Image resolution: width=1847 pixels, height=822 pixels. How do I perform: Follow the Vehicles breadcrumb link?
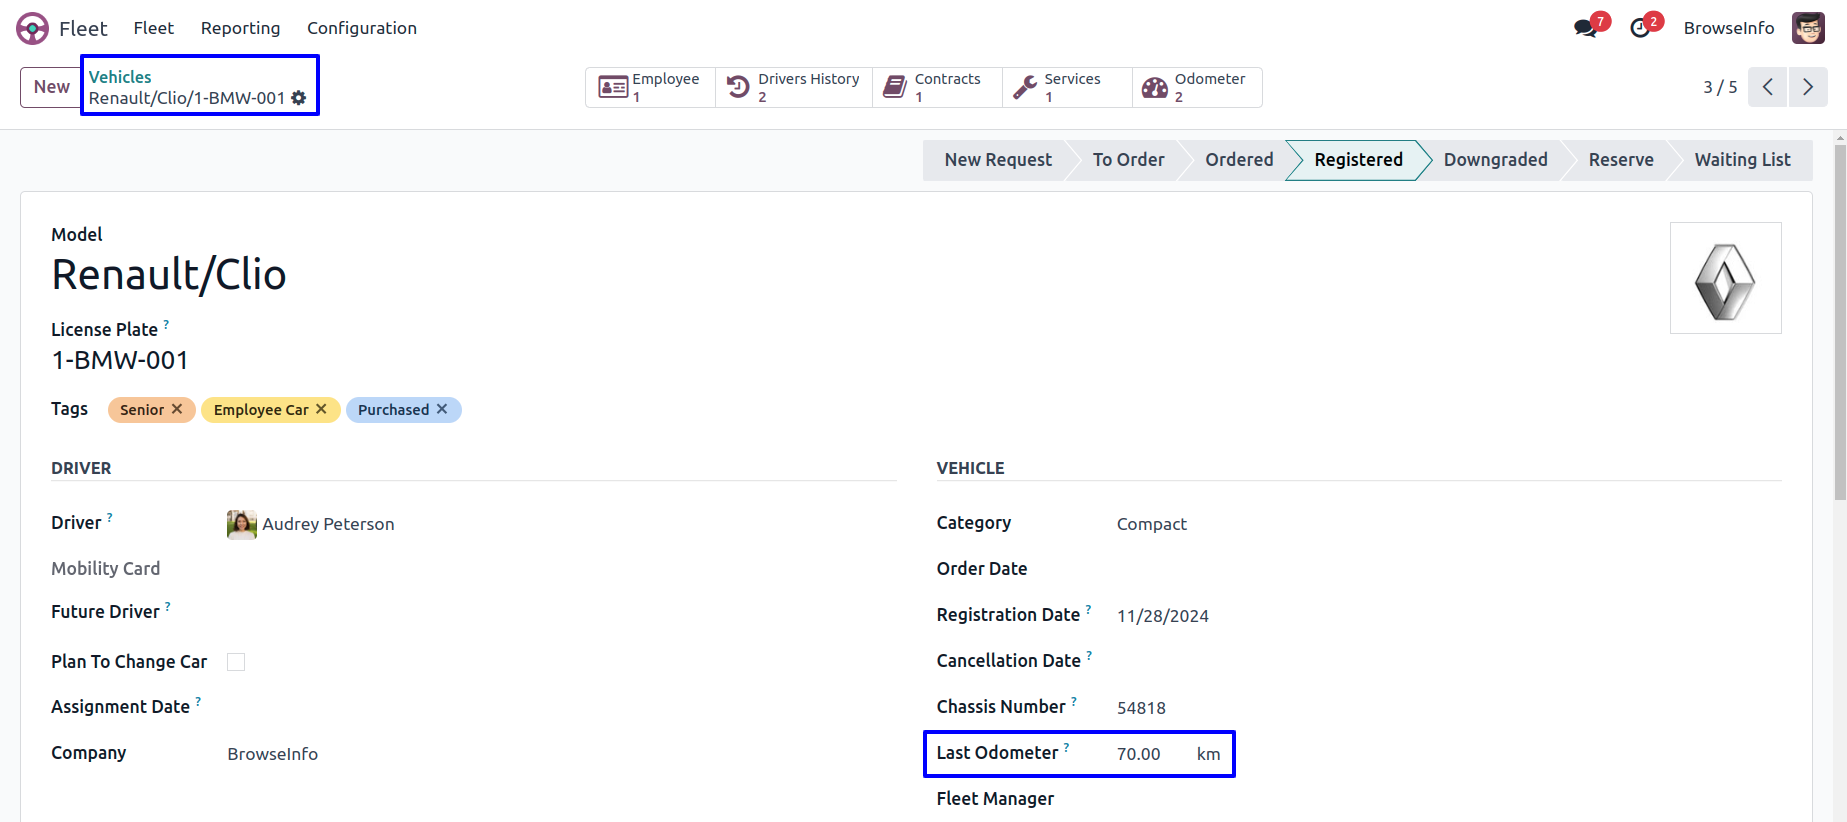pos(120,77)
